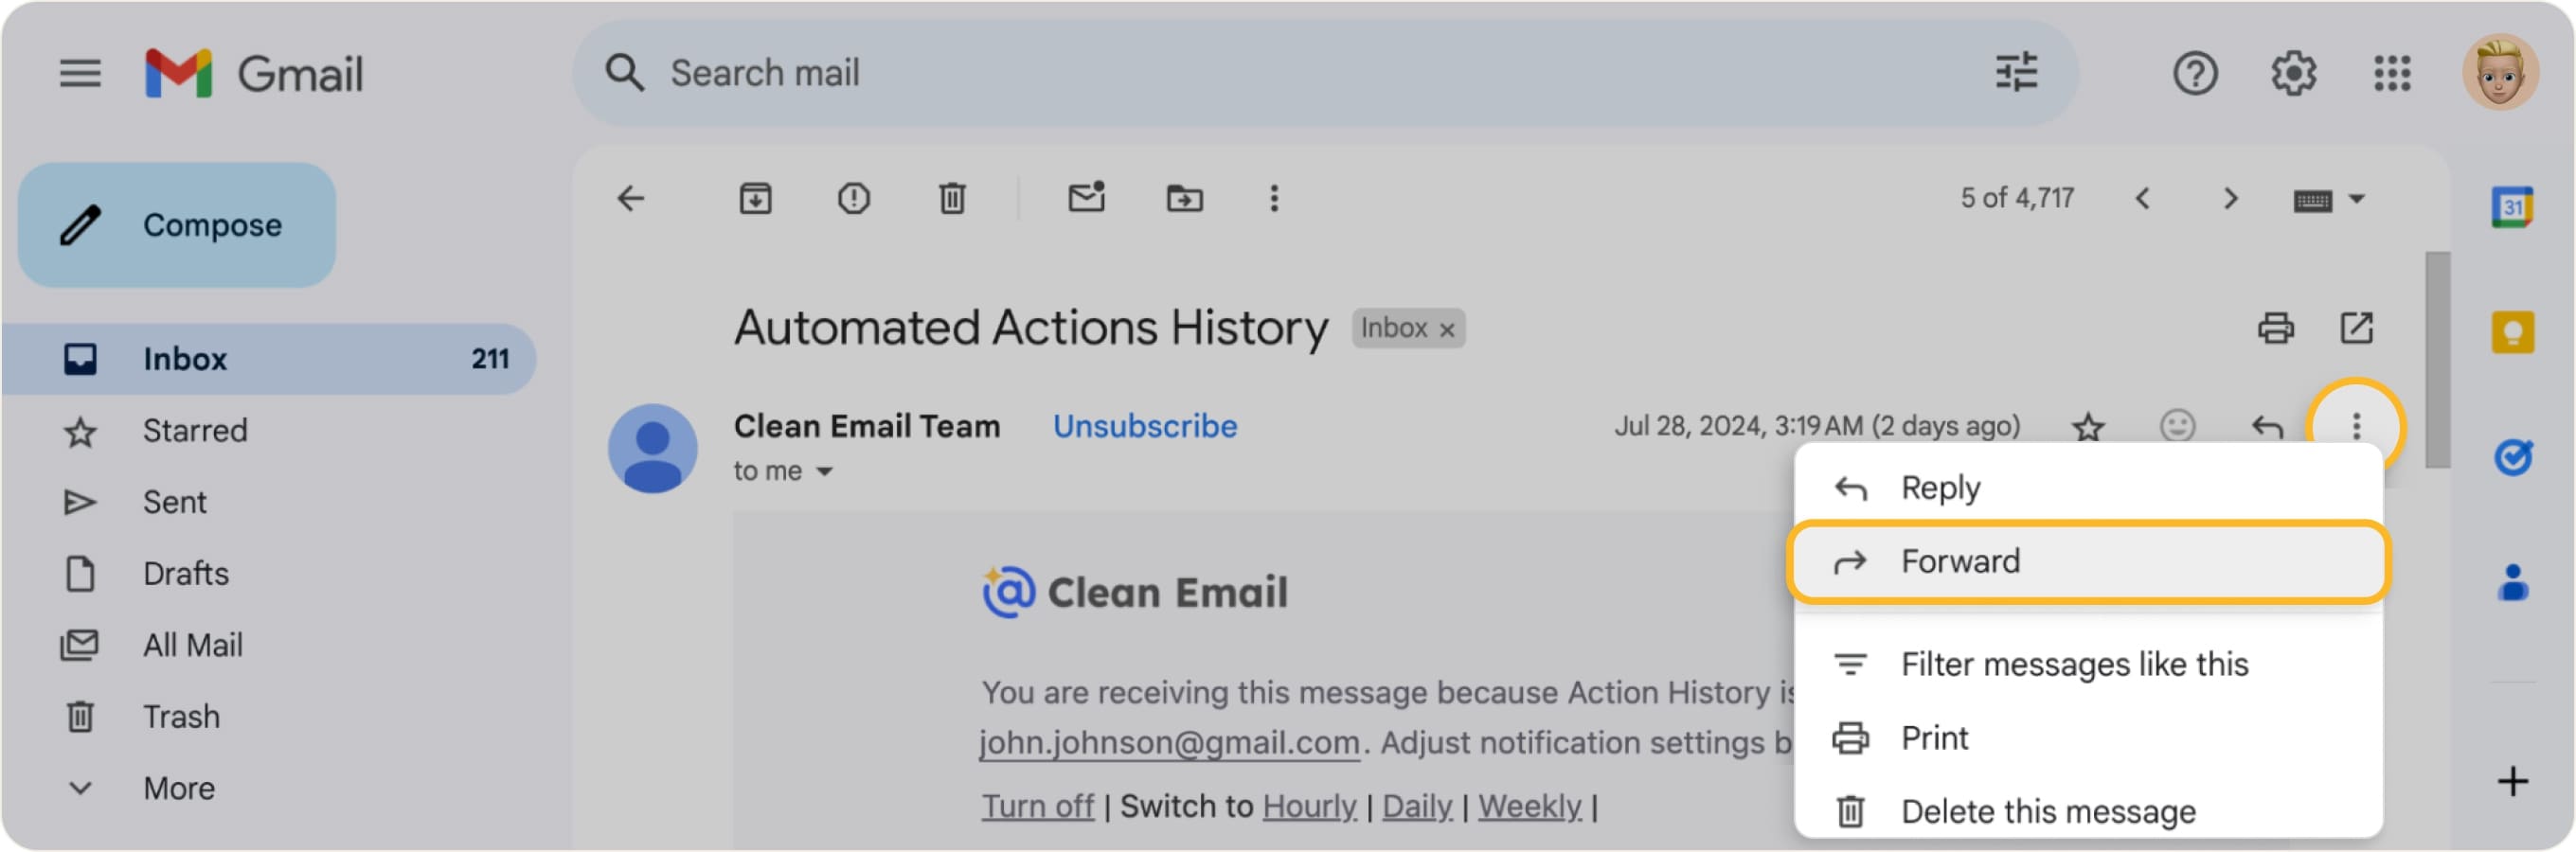Move the email to a folder

coord(1184,199)
